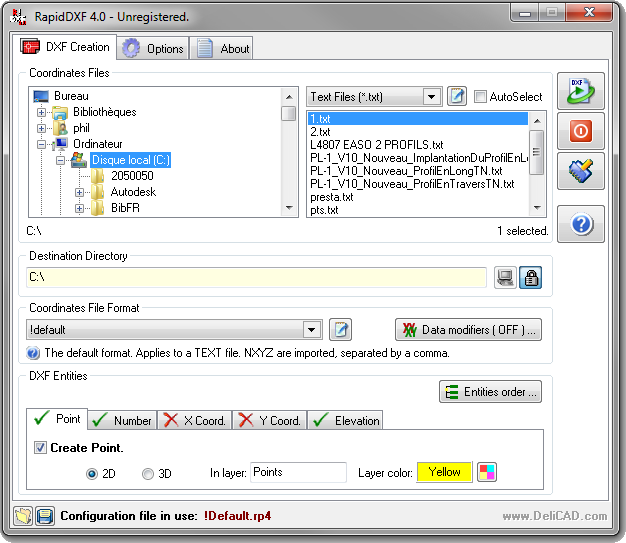
Task: Click the In layer Points field
Action: (298, 472)
